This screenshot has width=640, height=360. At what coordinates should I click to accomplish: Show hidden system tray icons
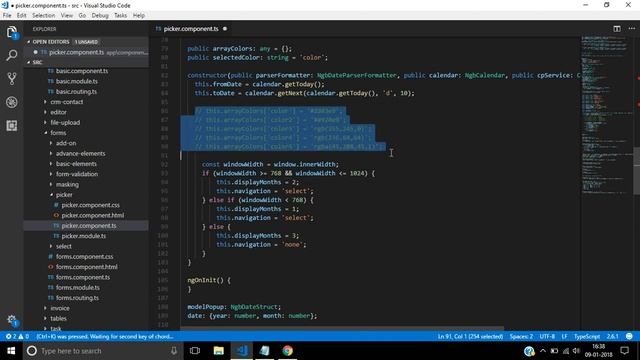[x=542, y=351]
